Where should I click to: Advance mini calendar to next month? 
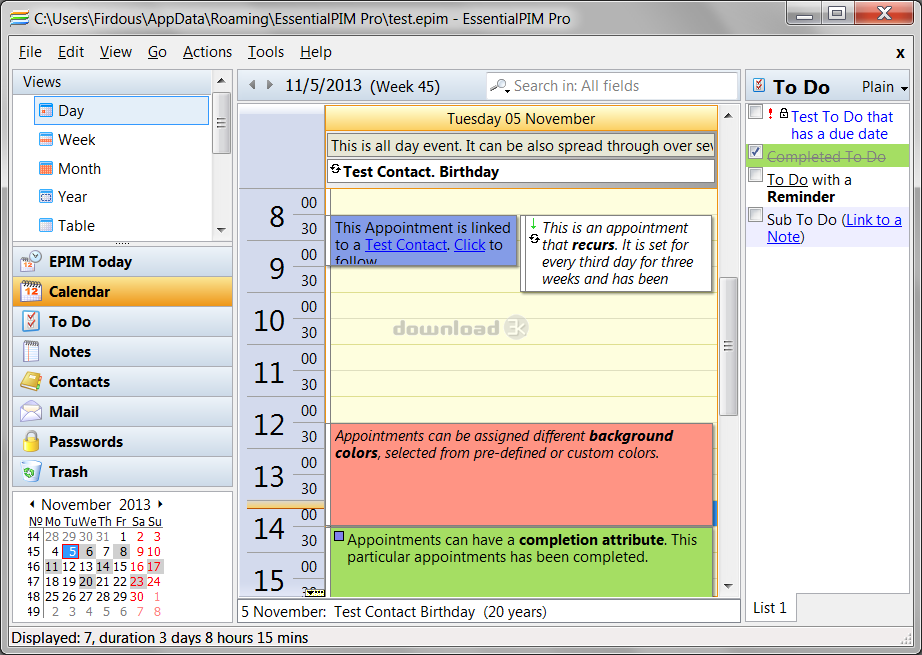click(160, 504)
